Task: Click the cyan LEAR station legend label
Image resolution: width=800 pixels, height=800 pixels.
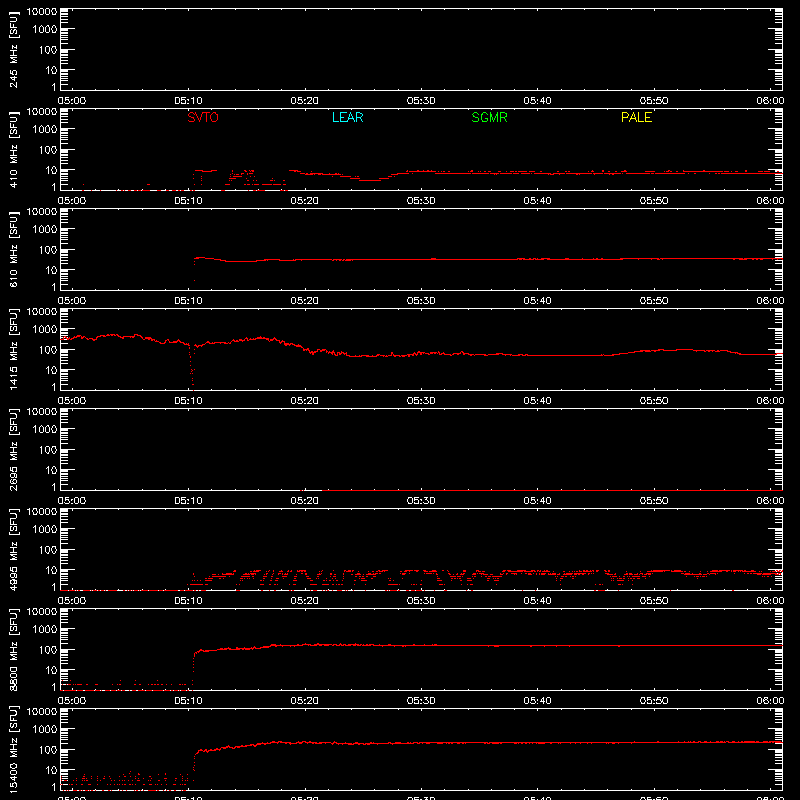Action: point(347,117)
